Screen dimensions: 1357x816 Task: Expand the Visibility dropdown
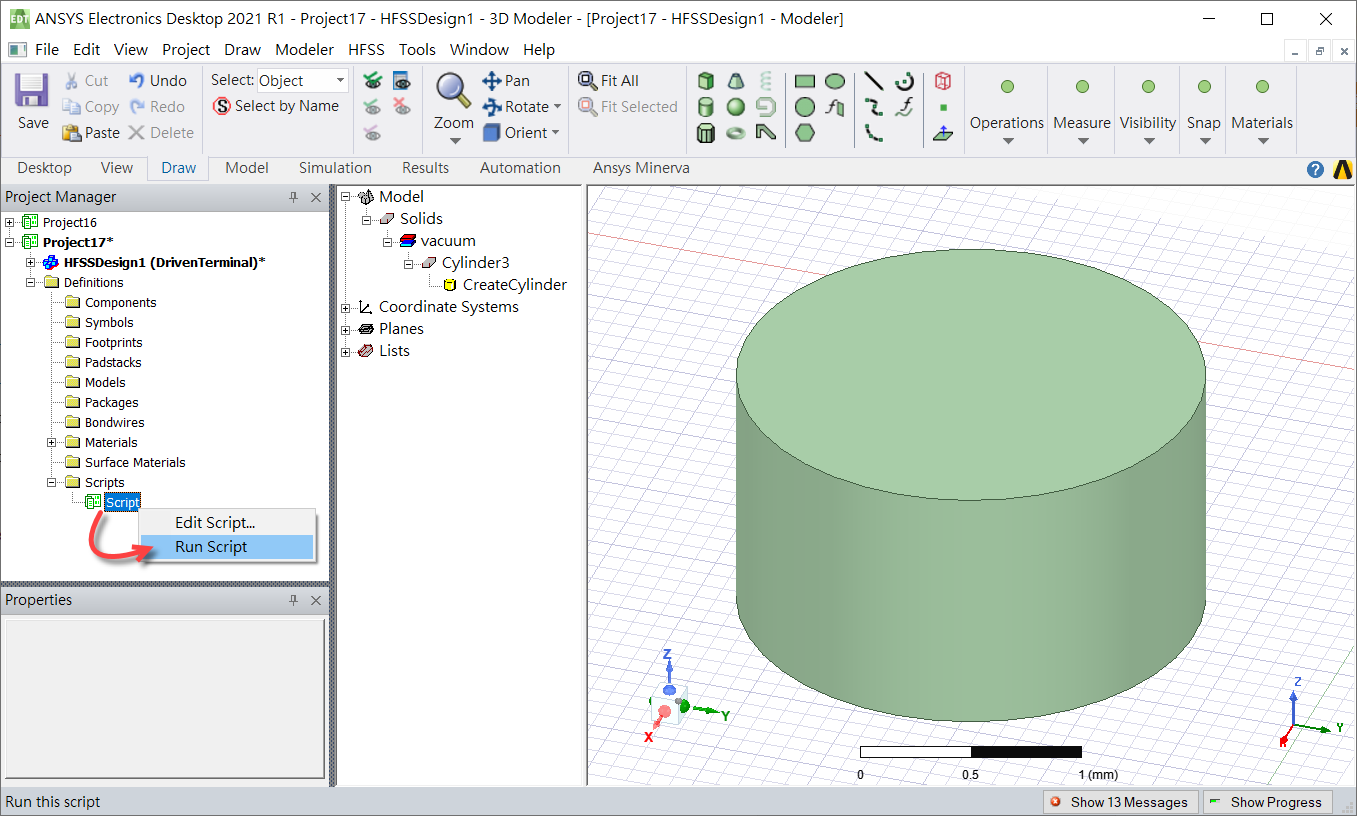pos(1148,141)
